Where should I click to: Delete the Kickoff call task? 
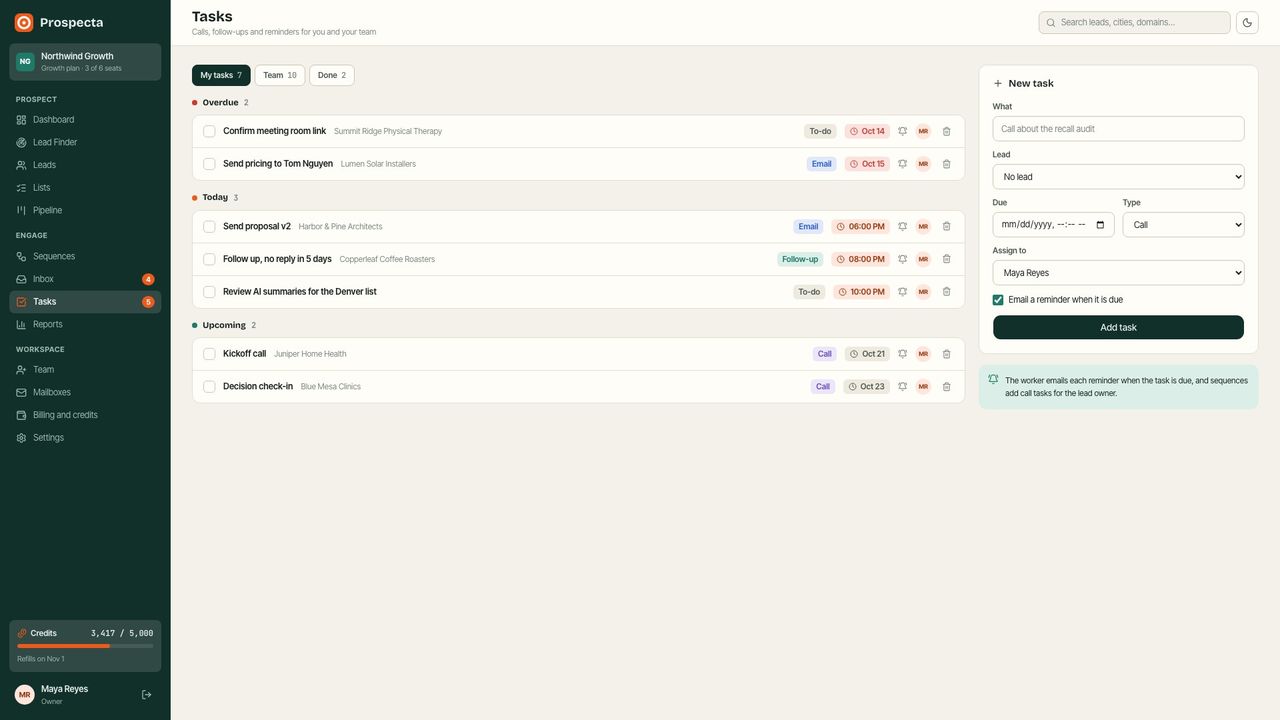pyautogui.click(x=946, y=354)
